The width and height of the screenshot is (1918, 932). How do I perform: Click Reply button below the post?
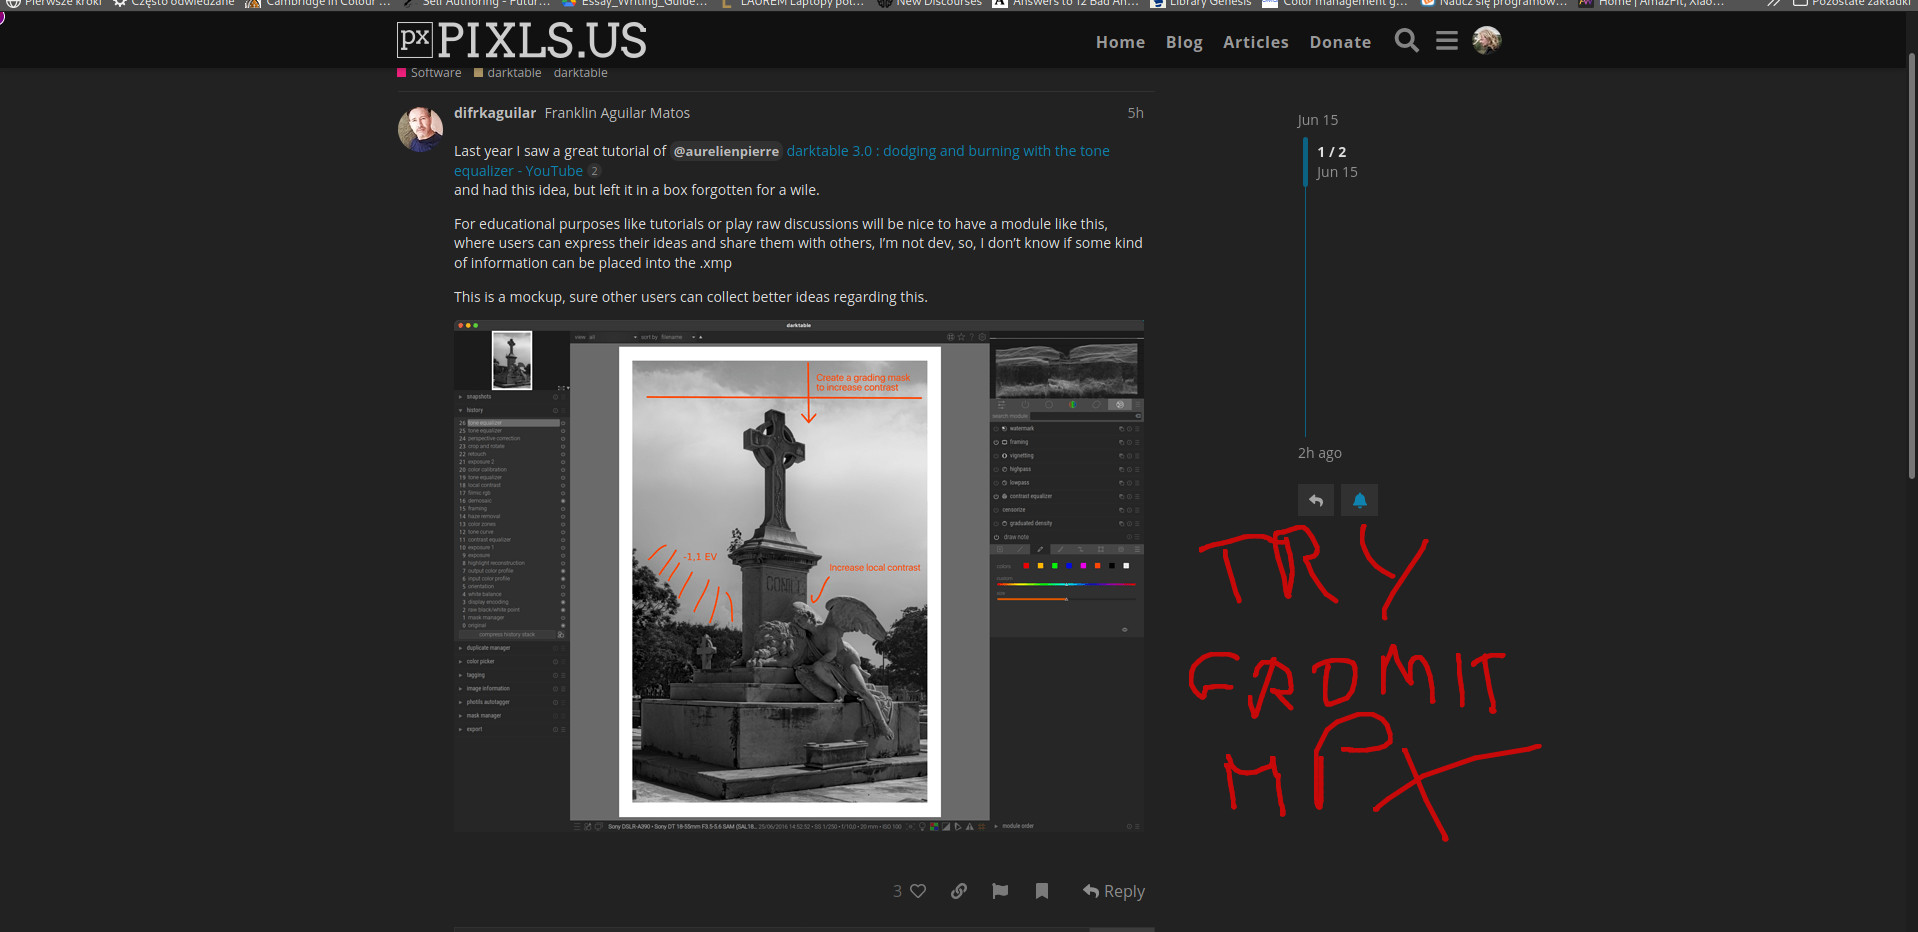point(1114,891)
